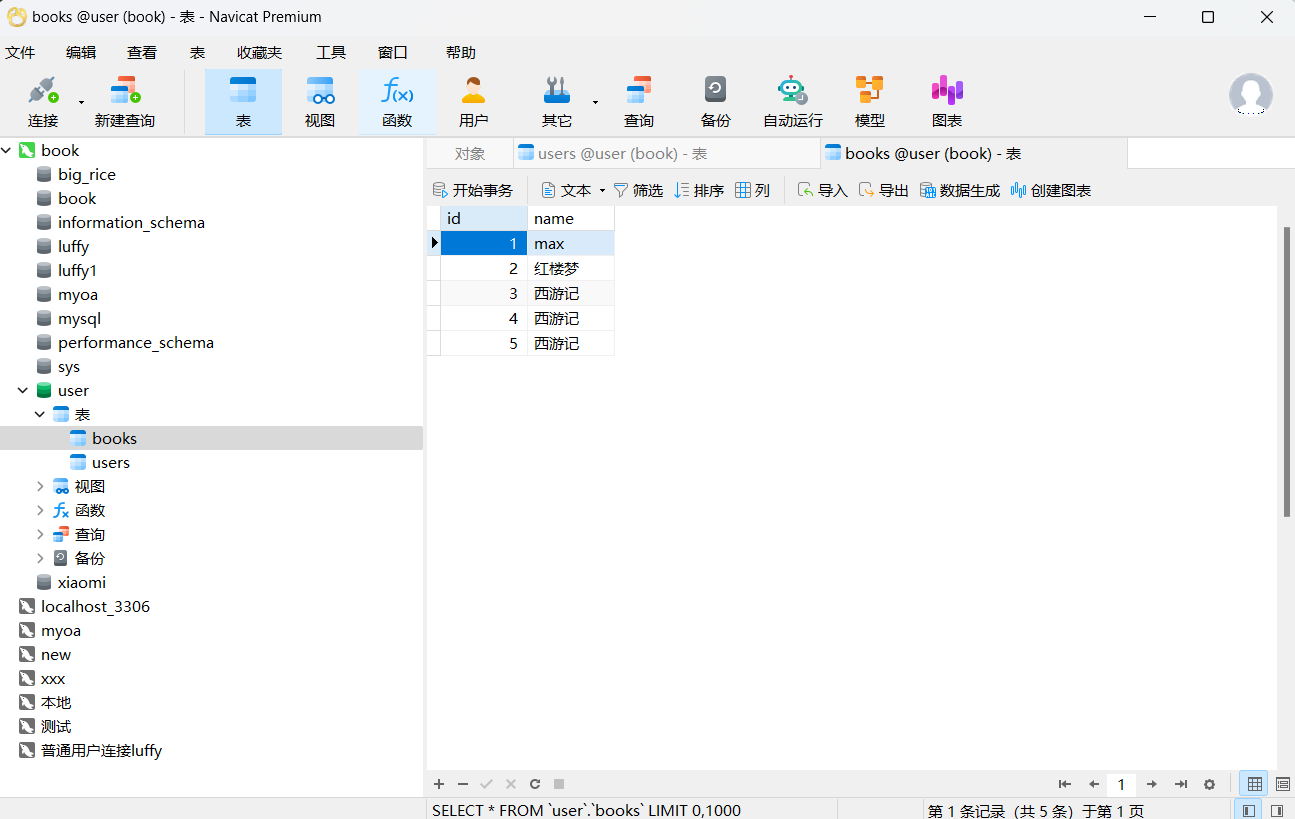Open the 其它 dropdown arrow
The height and width of the screenshot is (819, 1295).
595,102
